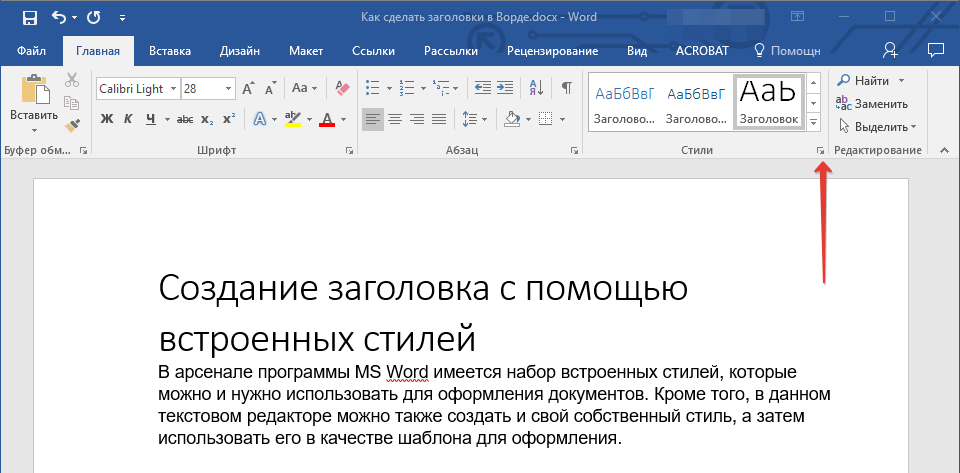This screenshot has width=960, height=473.
Task: Switch to the Вставка tab
Action: [170, 51]
